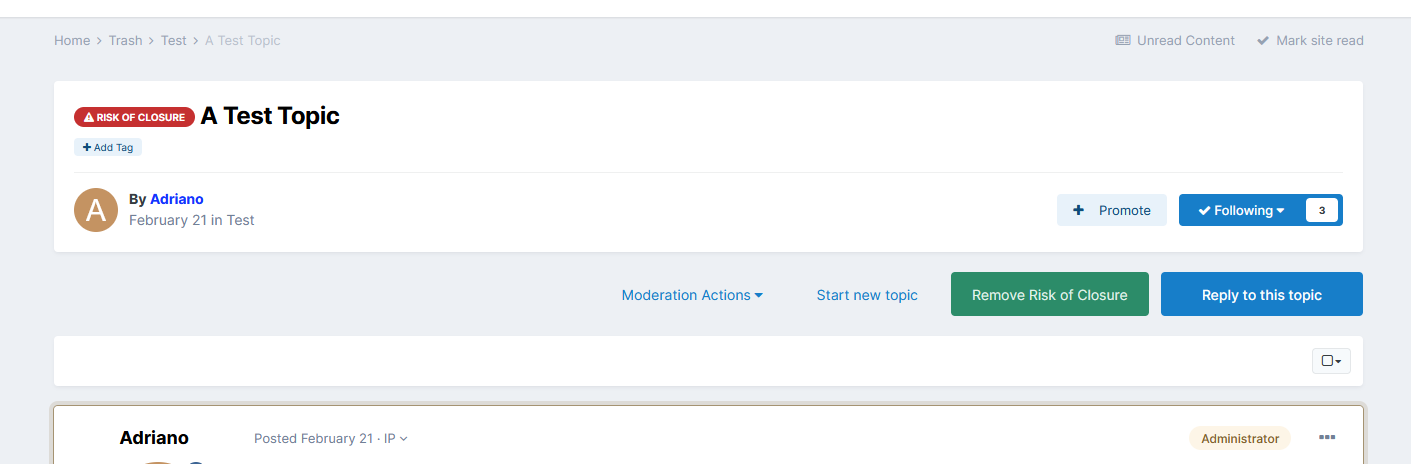The width and height of the screenshot is (1411, 464).
Task: Open Adriano author link in post
Action: click(x=154, y=438)
